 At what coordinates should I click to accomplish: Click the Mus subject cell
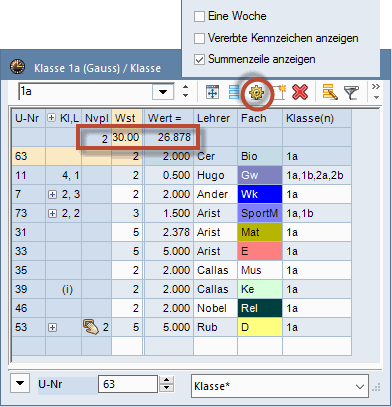pyautogui.click(x=260, y=270)
